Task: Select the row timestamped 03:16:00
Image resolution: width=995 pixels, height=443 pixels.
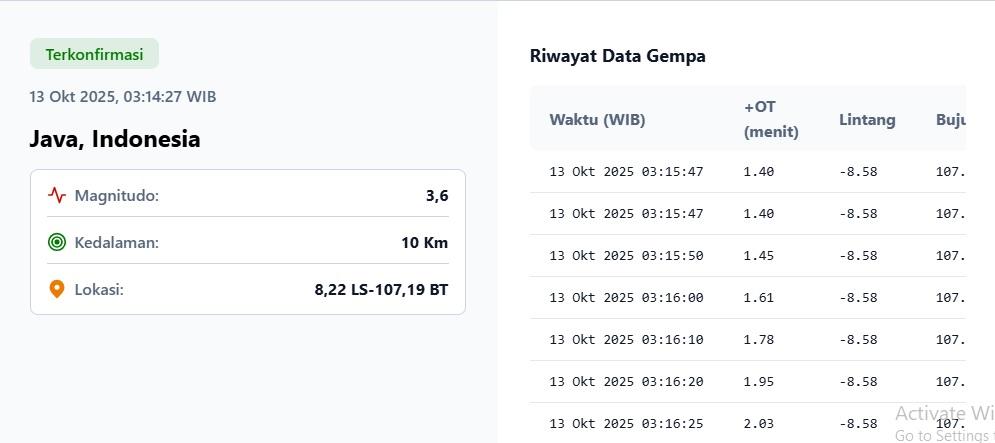Action: point(626,298)
